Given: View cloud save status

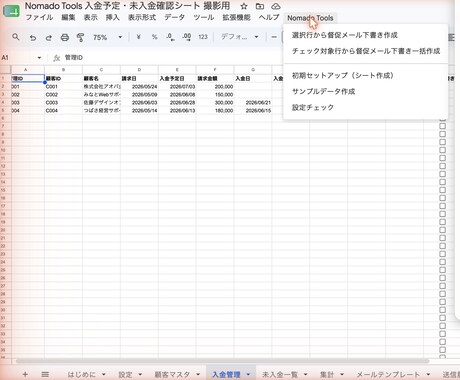Looking at the screenshot, I should click(x=276, y=6).
